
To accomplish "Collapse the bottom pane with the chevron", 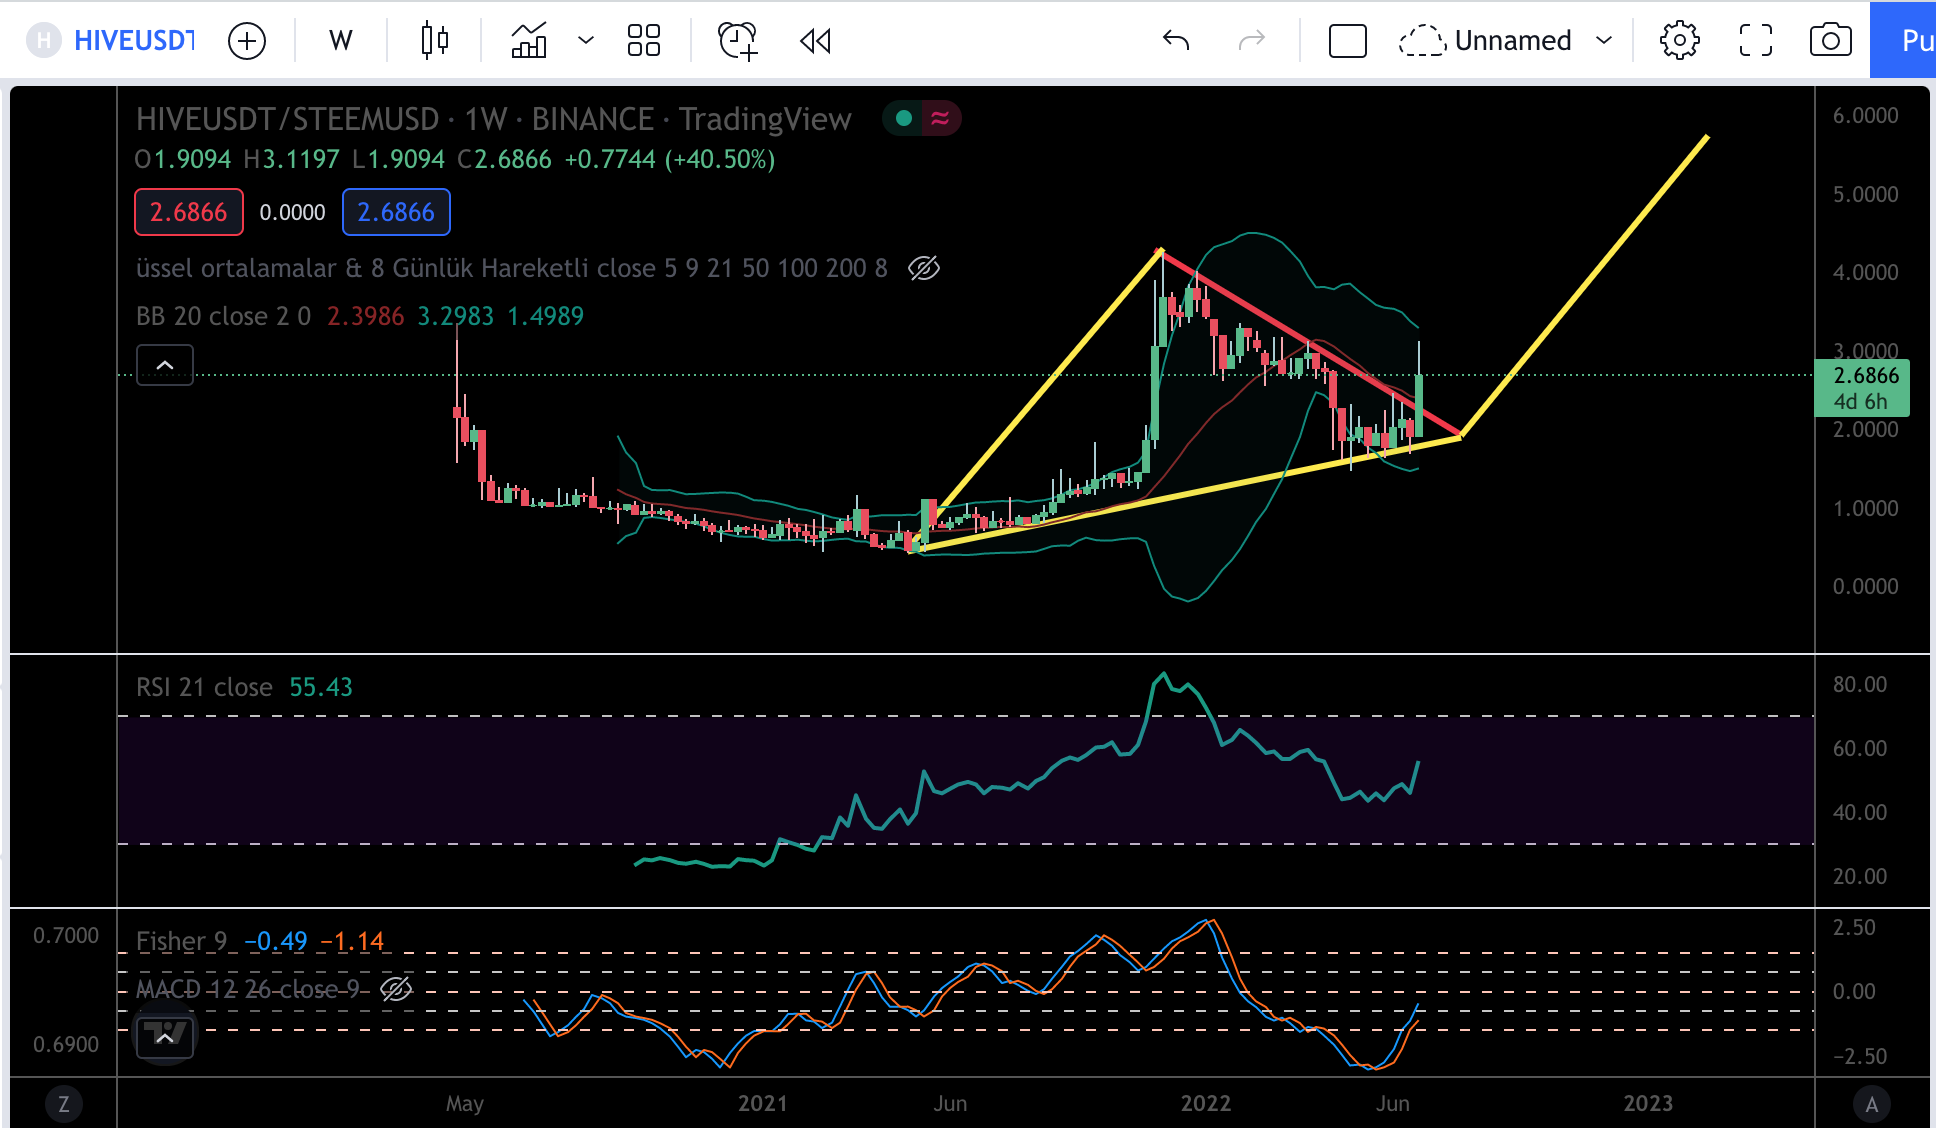I will click(x=165, y=1037).
